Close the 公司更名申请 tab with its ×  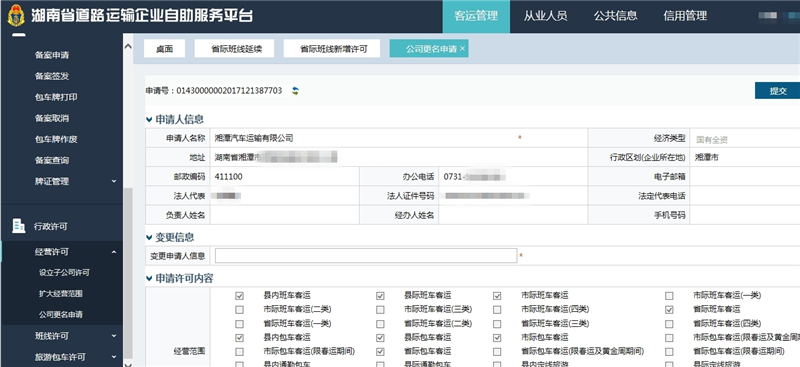click(x=462, y=48)
